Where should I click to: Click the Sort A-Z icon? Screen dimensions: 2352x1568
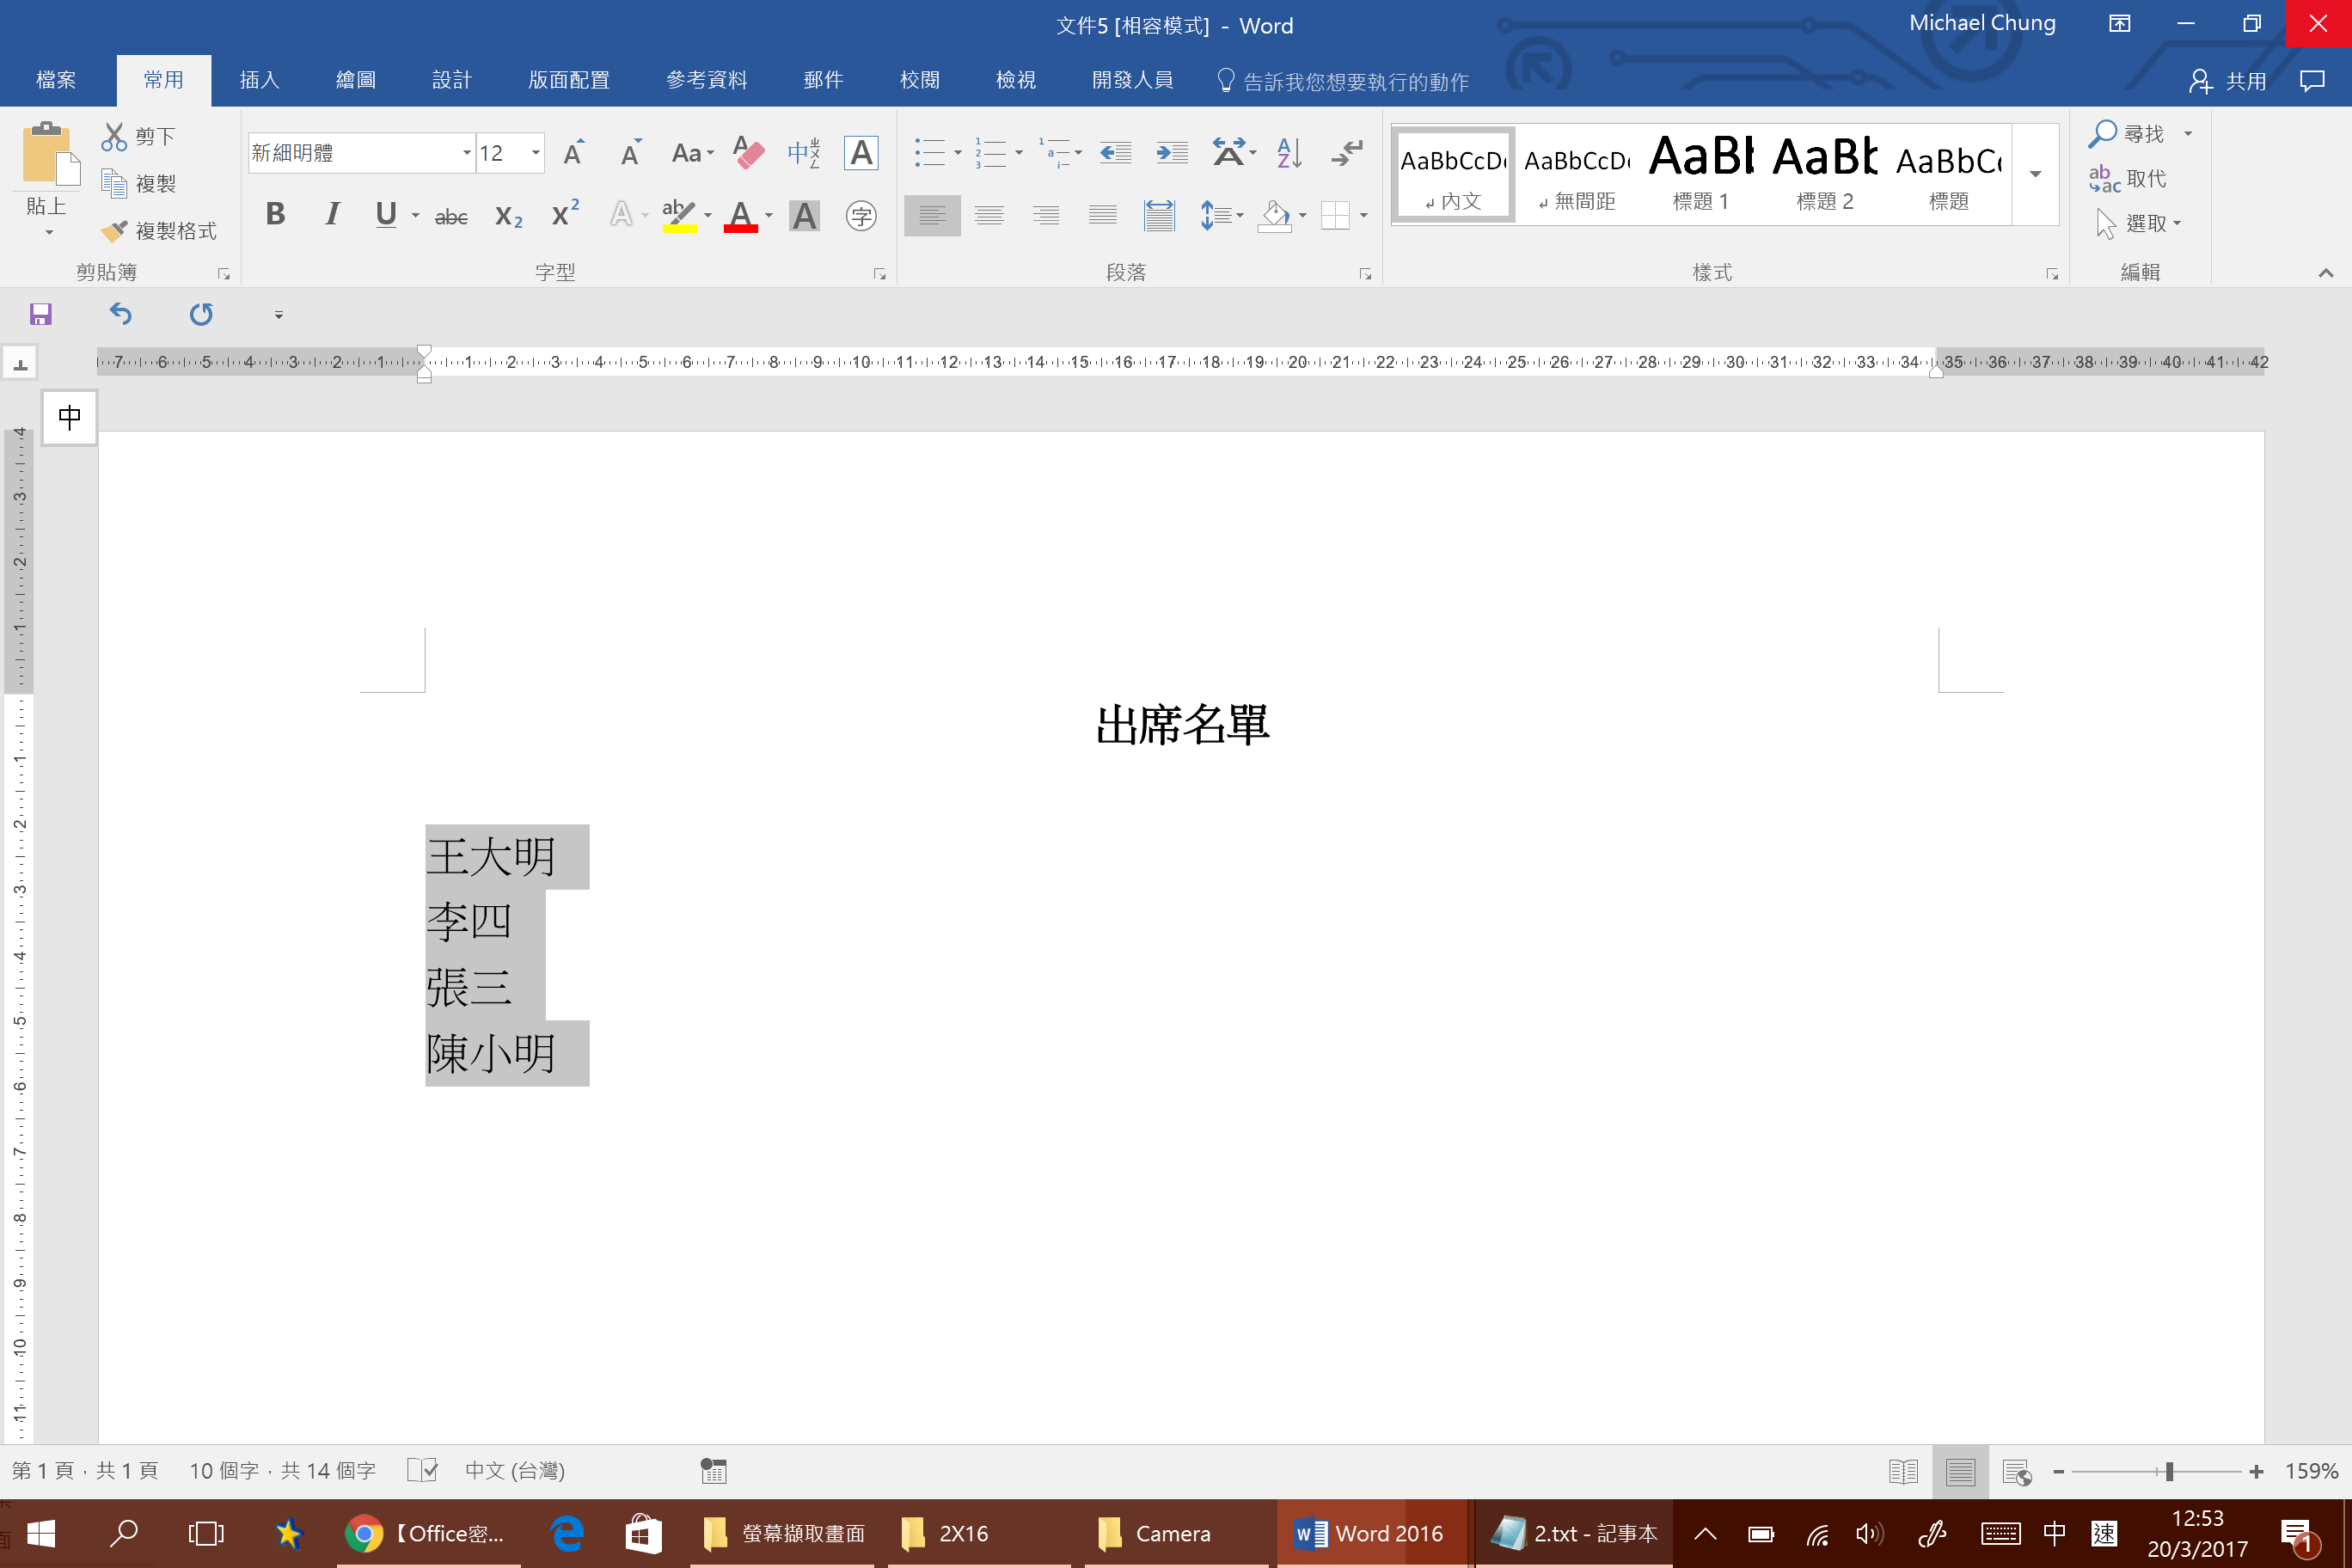(1289, 153)
